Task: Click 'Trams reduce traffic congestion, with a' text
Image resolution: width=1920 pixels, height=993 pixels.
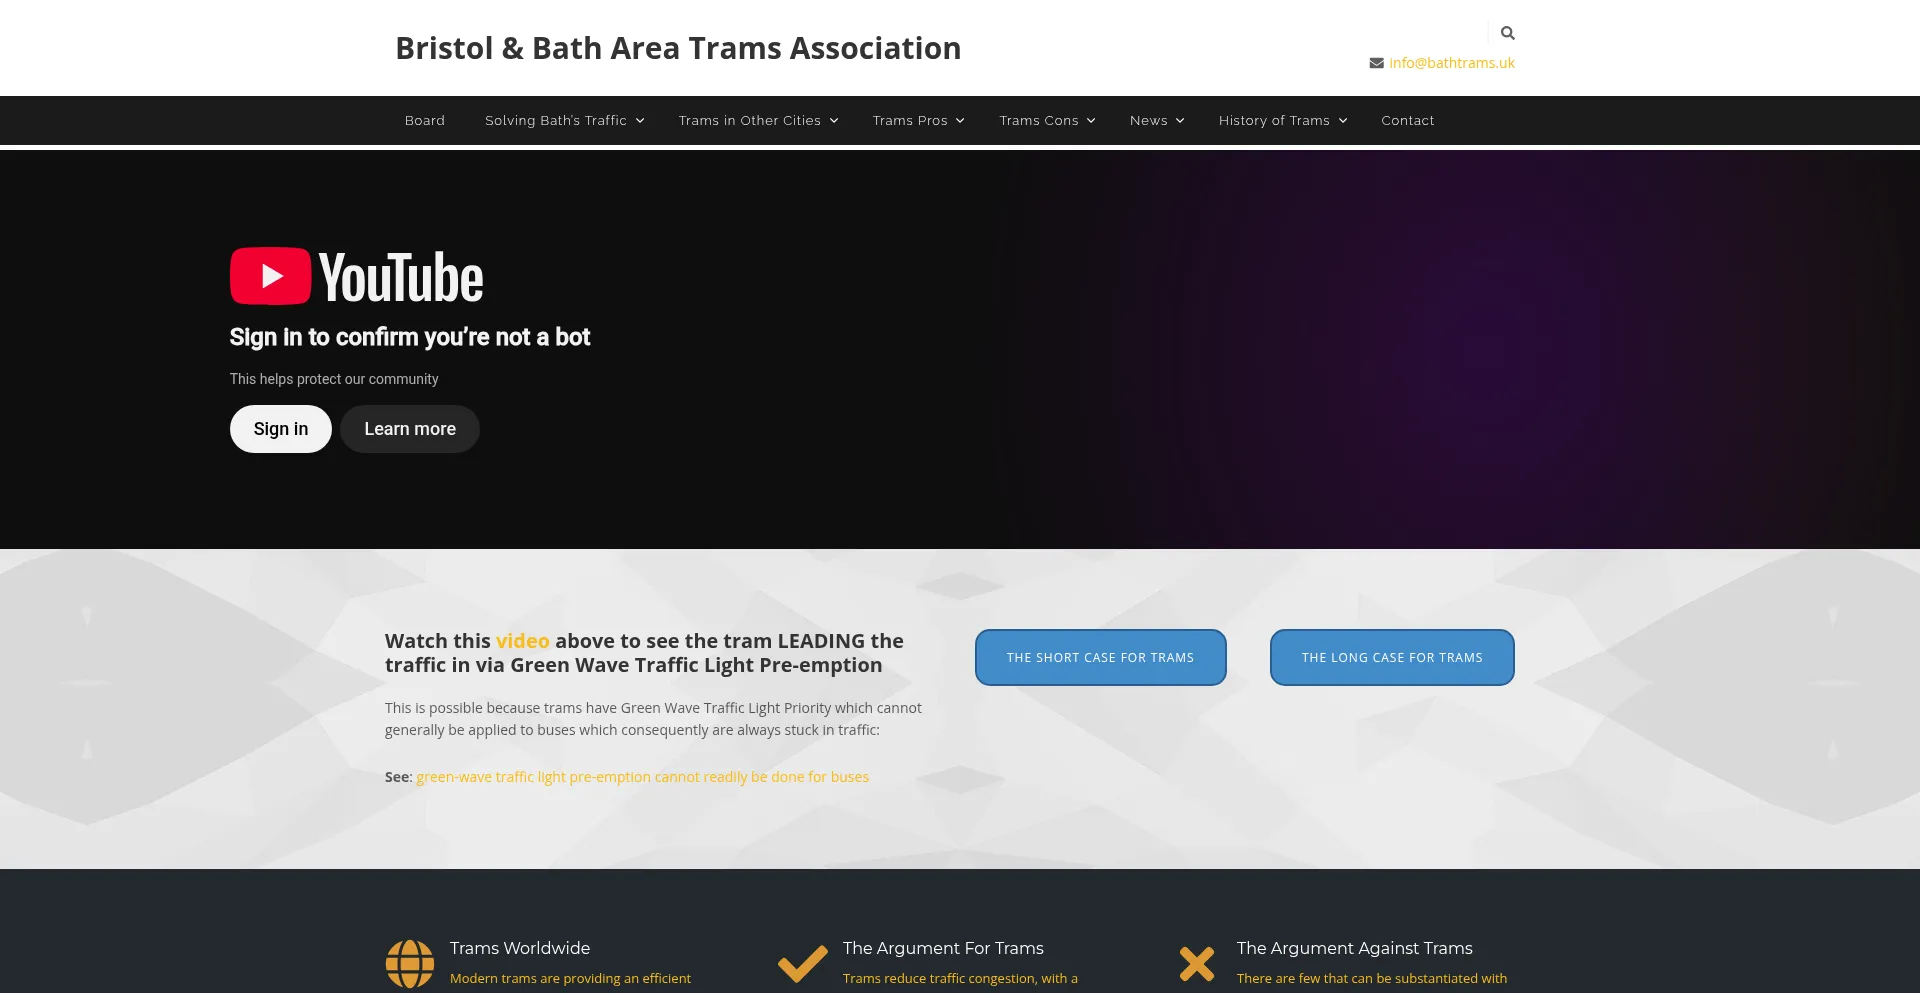Action: 960,978
